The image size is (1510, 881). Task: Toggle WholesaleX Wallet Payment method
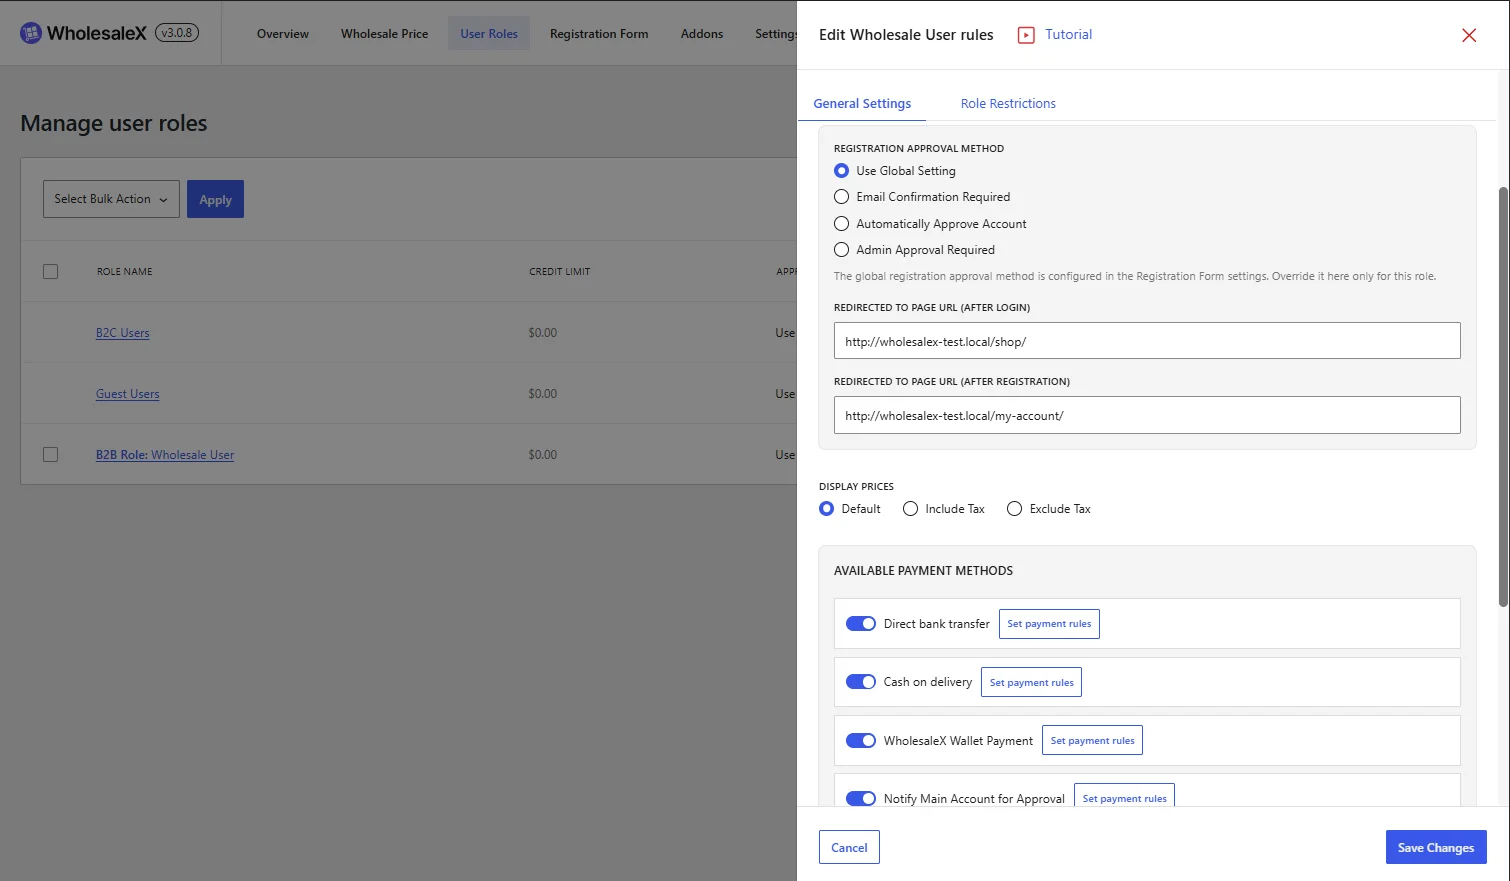coord(861,741)
